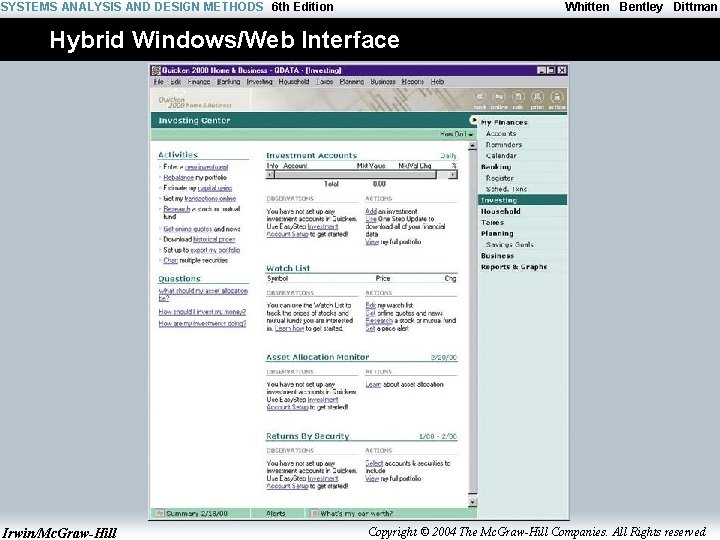Open the Taxes menu
This screenshot has height=540, width=720.
325,82
